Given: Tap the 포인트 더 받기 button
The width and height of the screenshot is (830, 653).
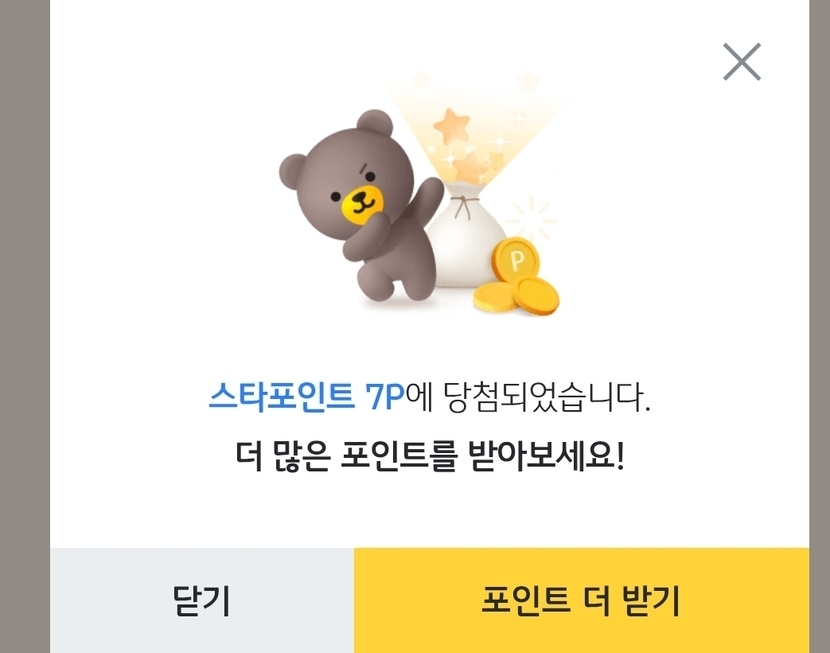Looking at the screenshot, I should [581, 601].
